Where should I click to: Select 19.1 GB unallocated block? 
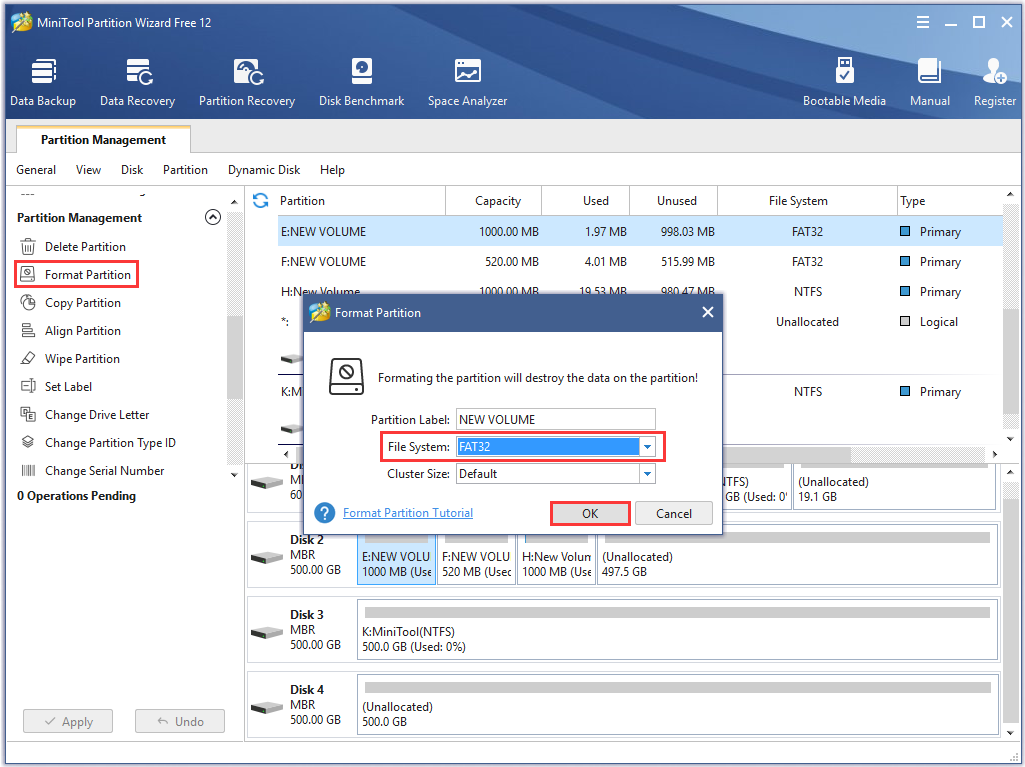[x=894, y=486]
